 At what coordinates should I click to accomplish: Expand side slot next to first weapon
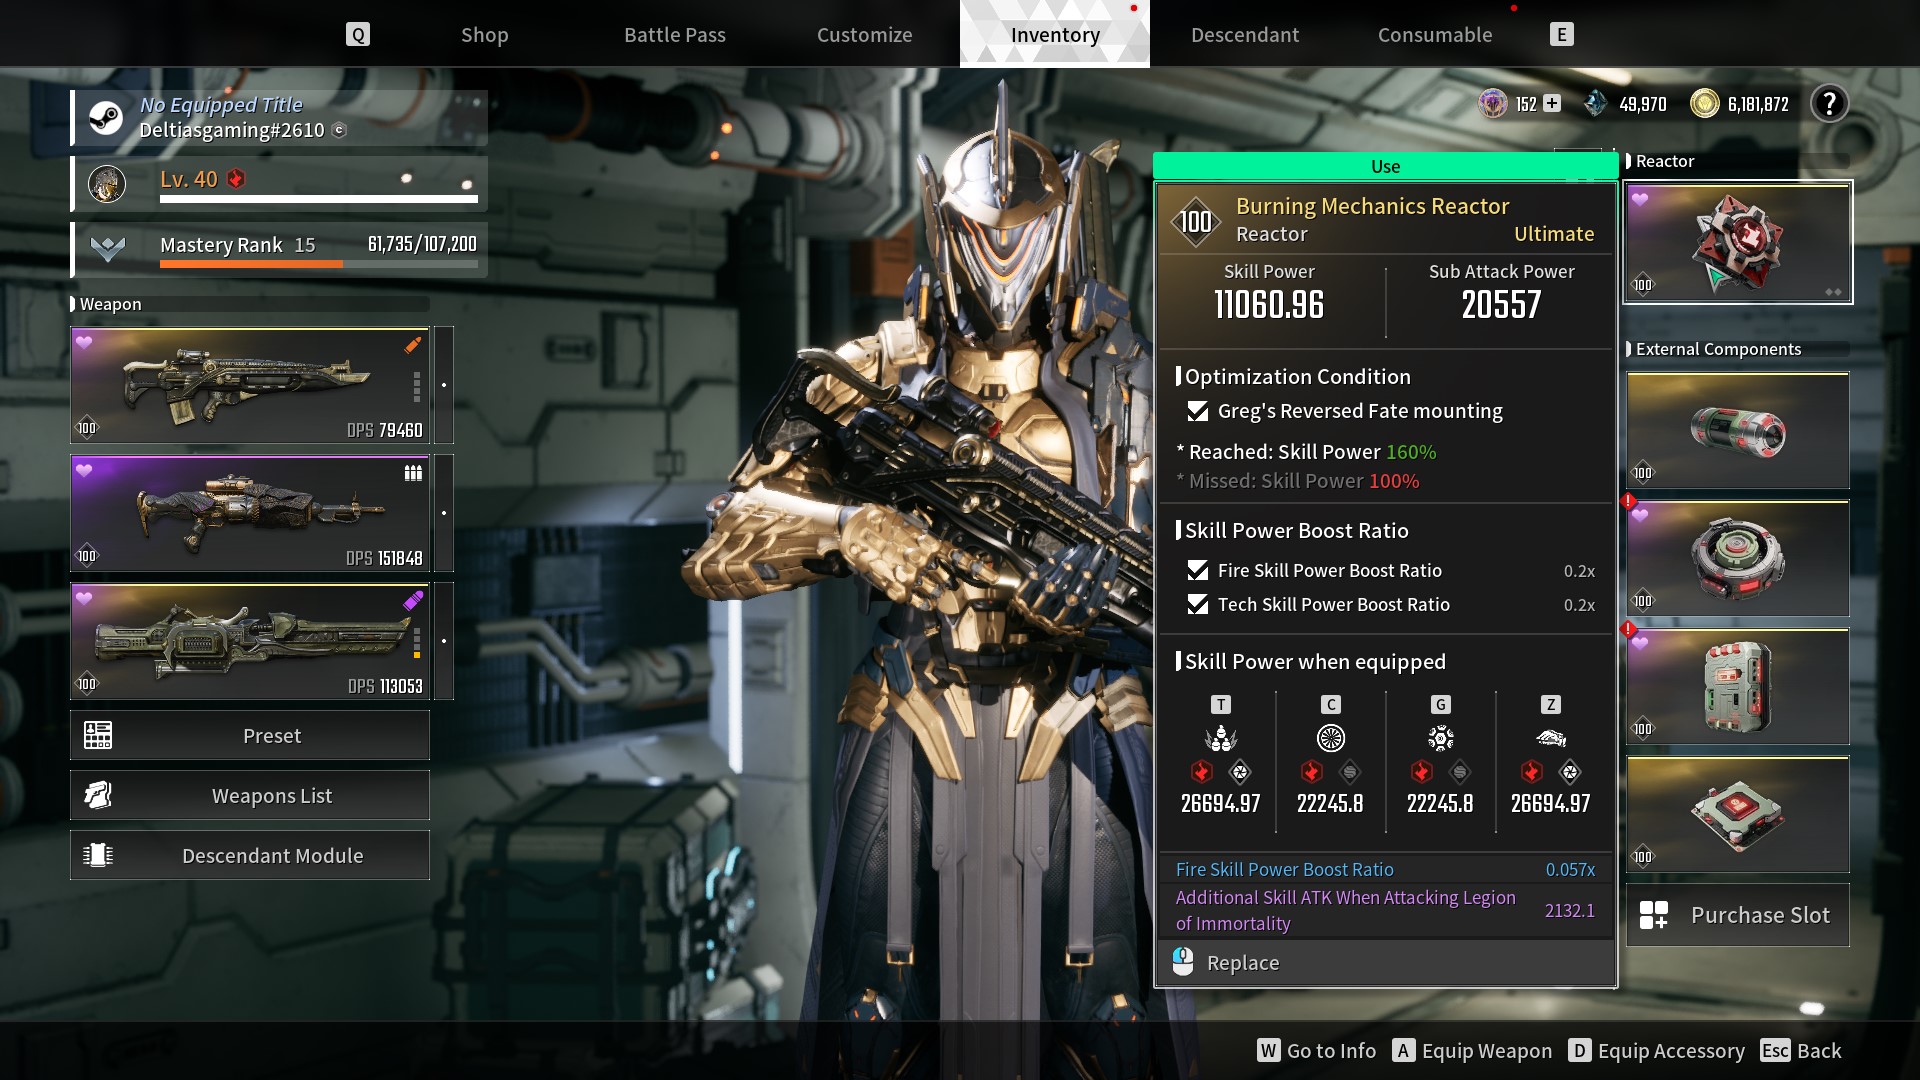(444, 385)
